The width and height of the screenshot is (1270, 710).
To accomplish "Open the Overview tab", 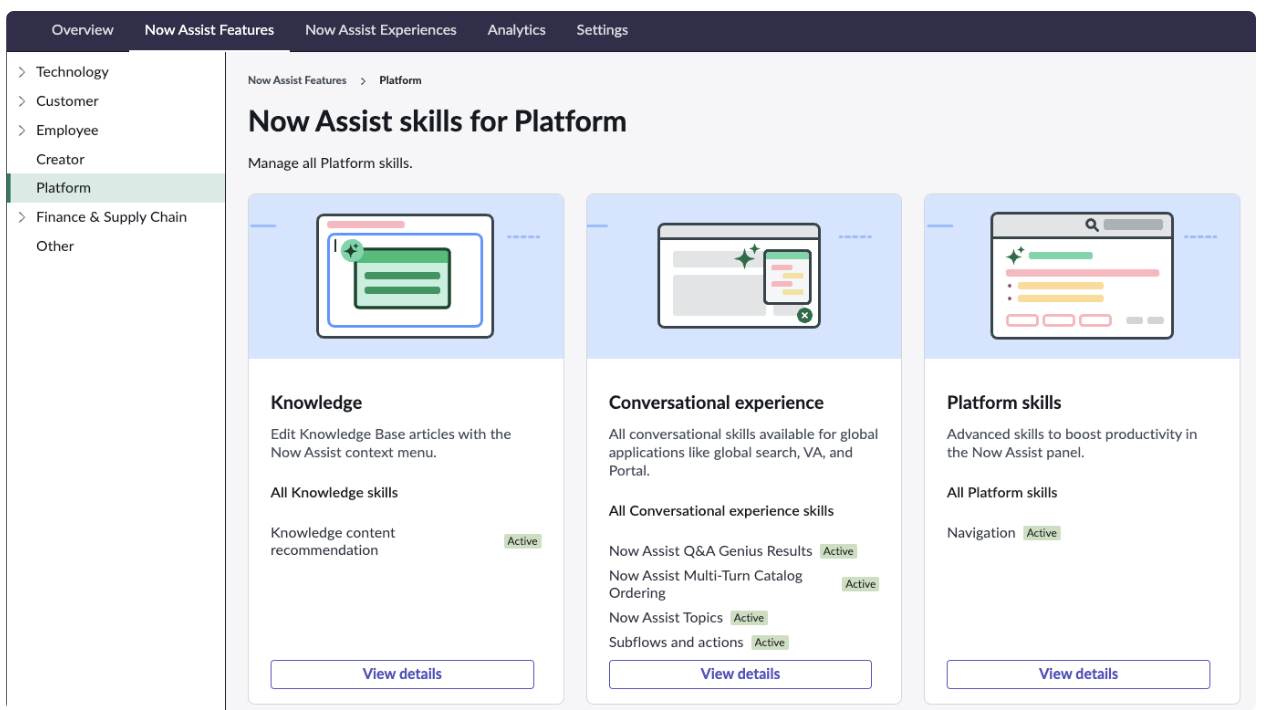I will [82, 30].
